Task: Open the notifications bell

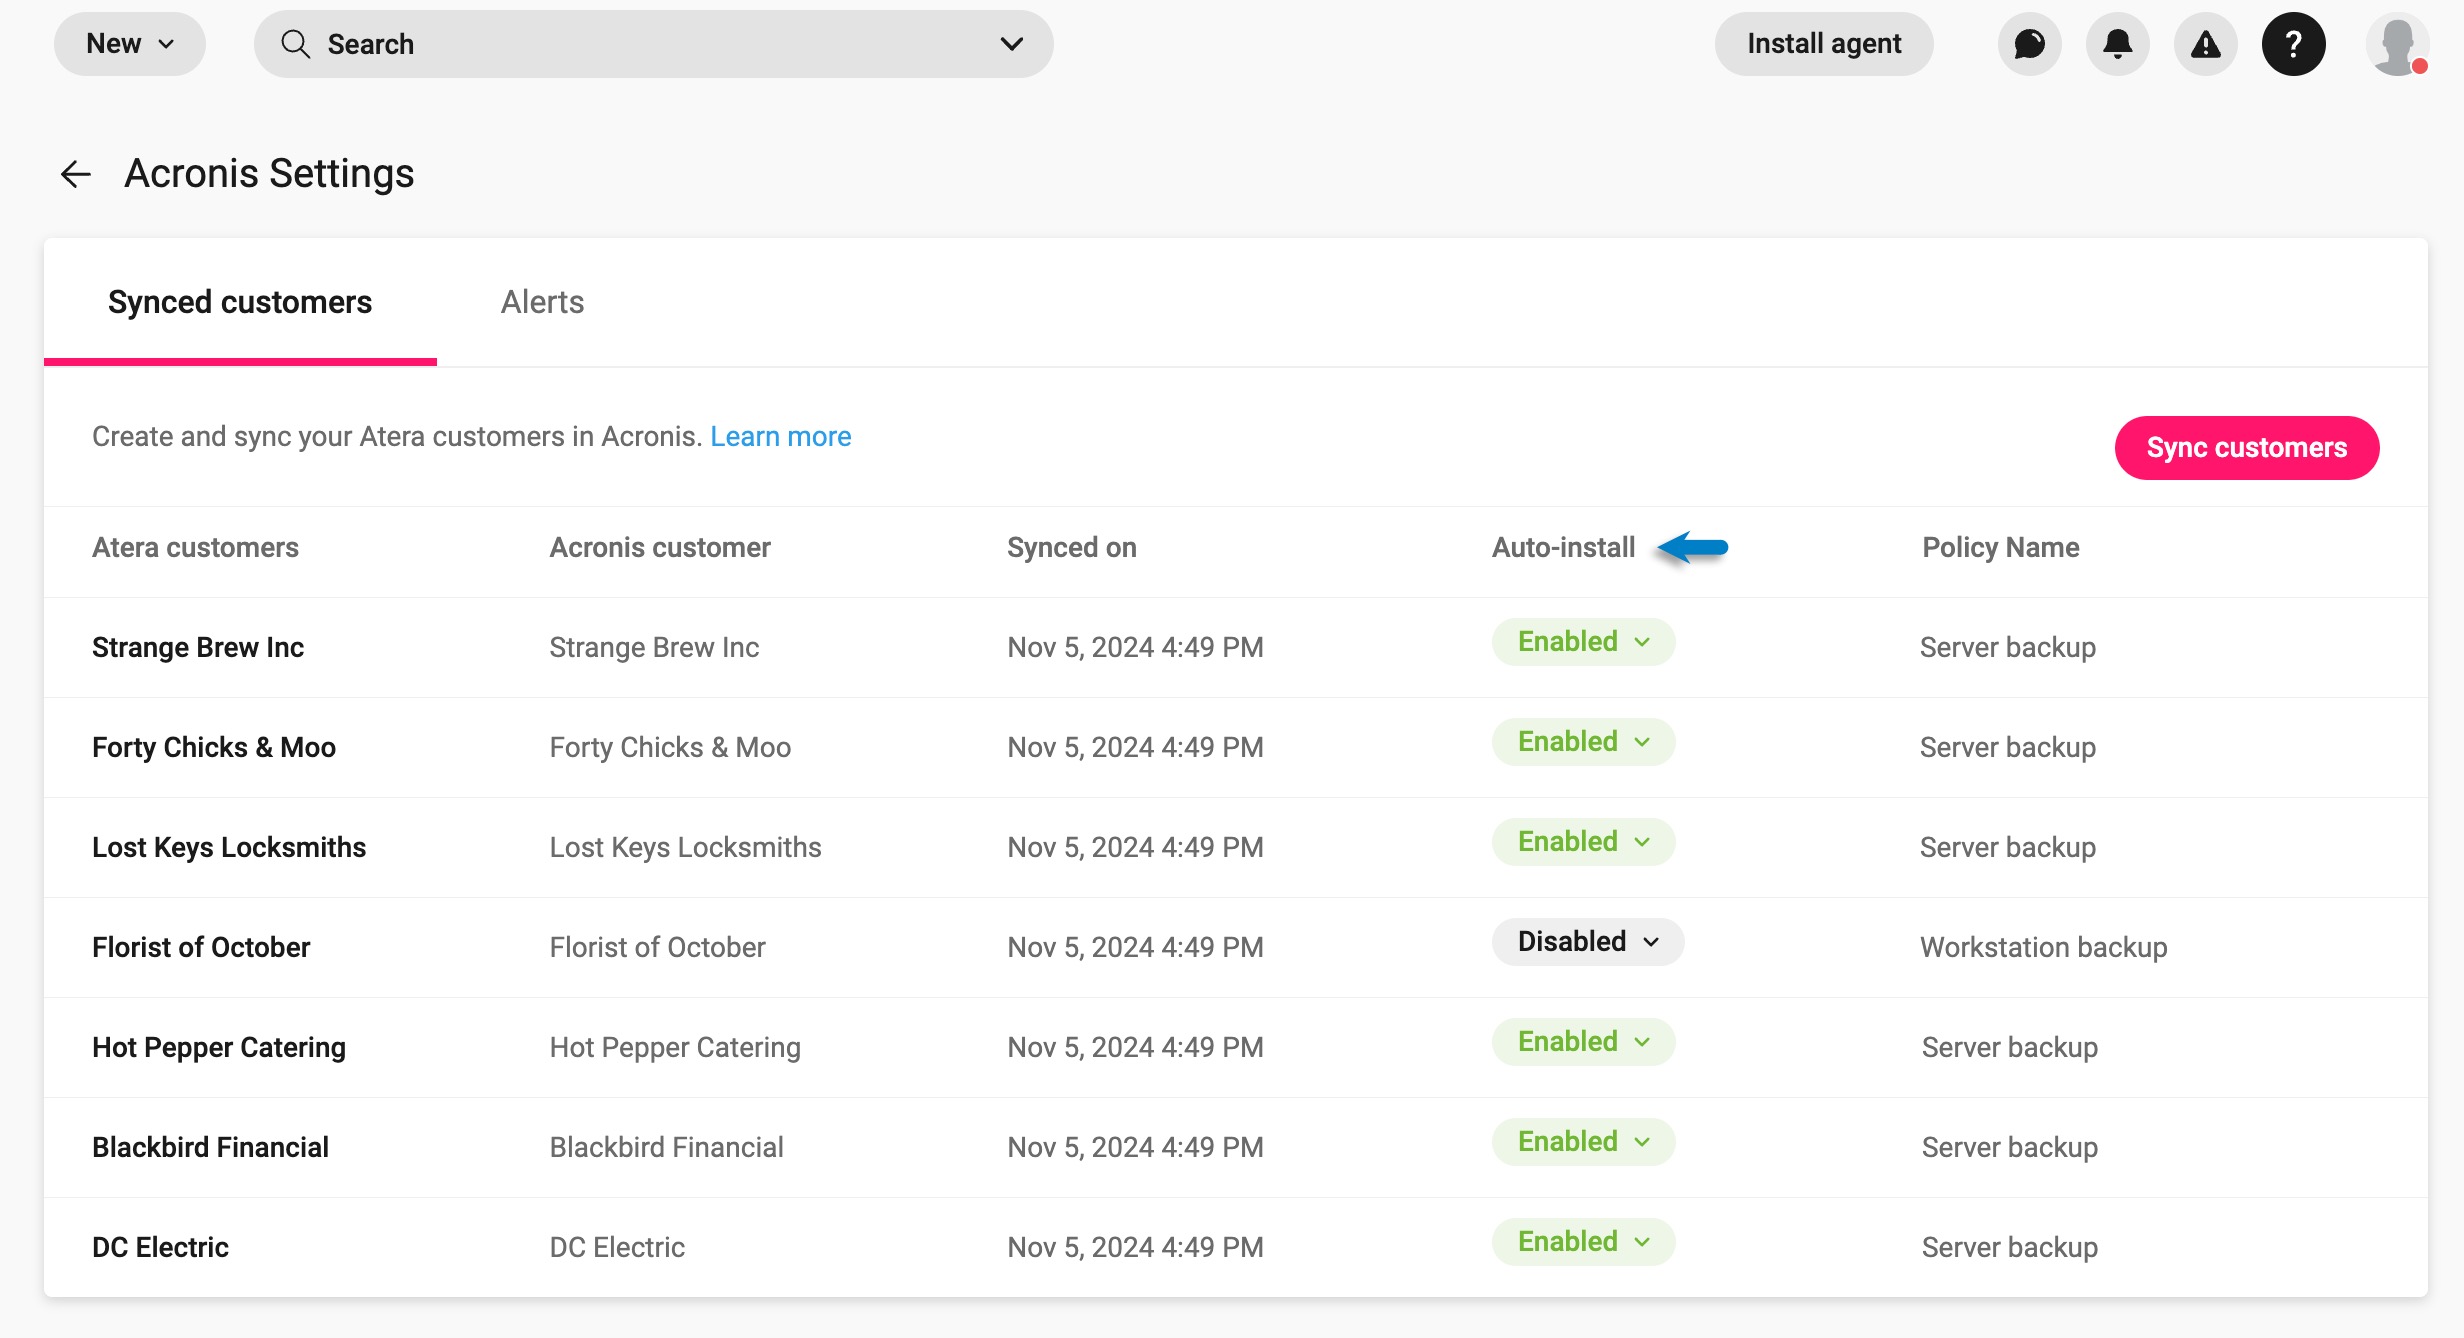Action: (2117, 44)
